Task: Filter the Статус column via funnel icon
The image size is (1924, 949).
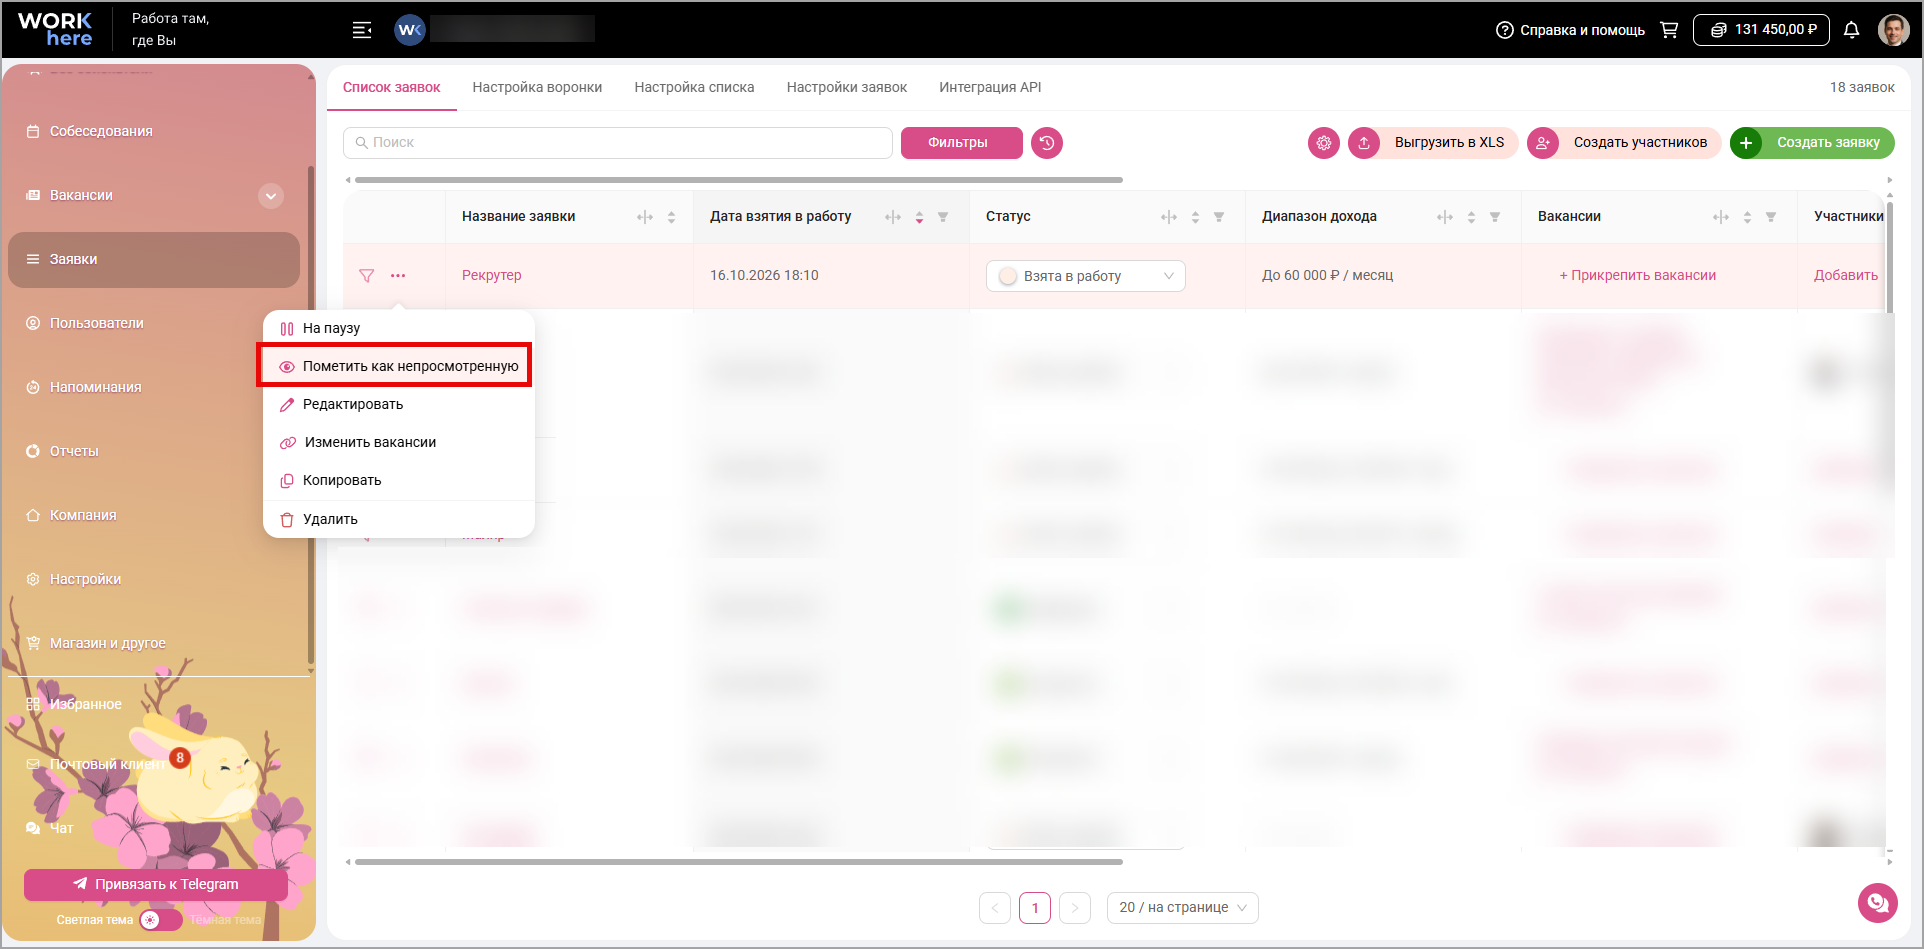Action: coord(1219,217)
